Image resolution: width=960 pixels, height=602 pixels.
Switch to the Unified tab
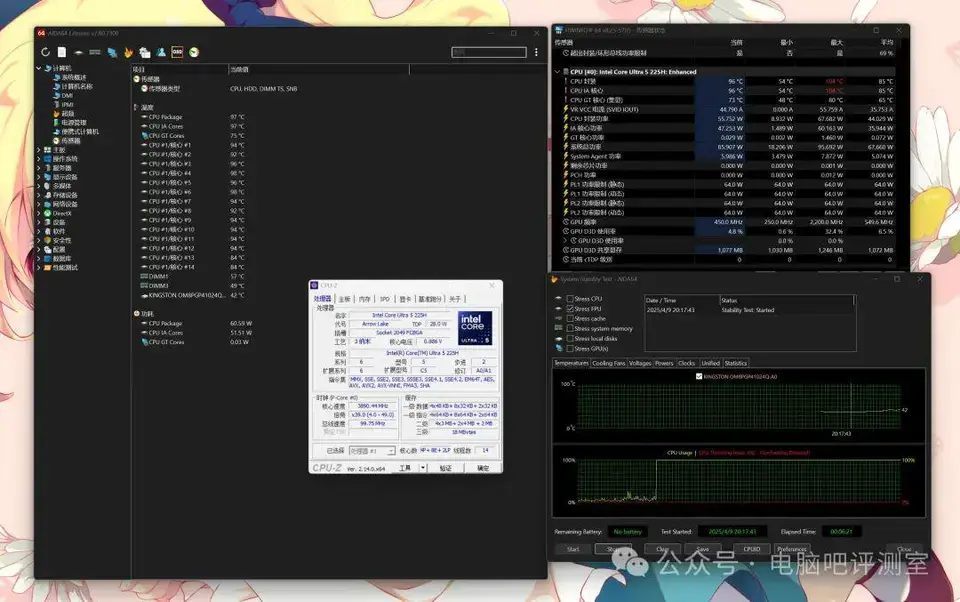710,363
